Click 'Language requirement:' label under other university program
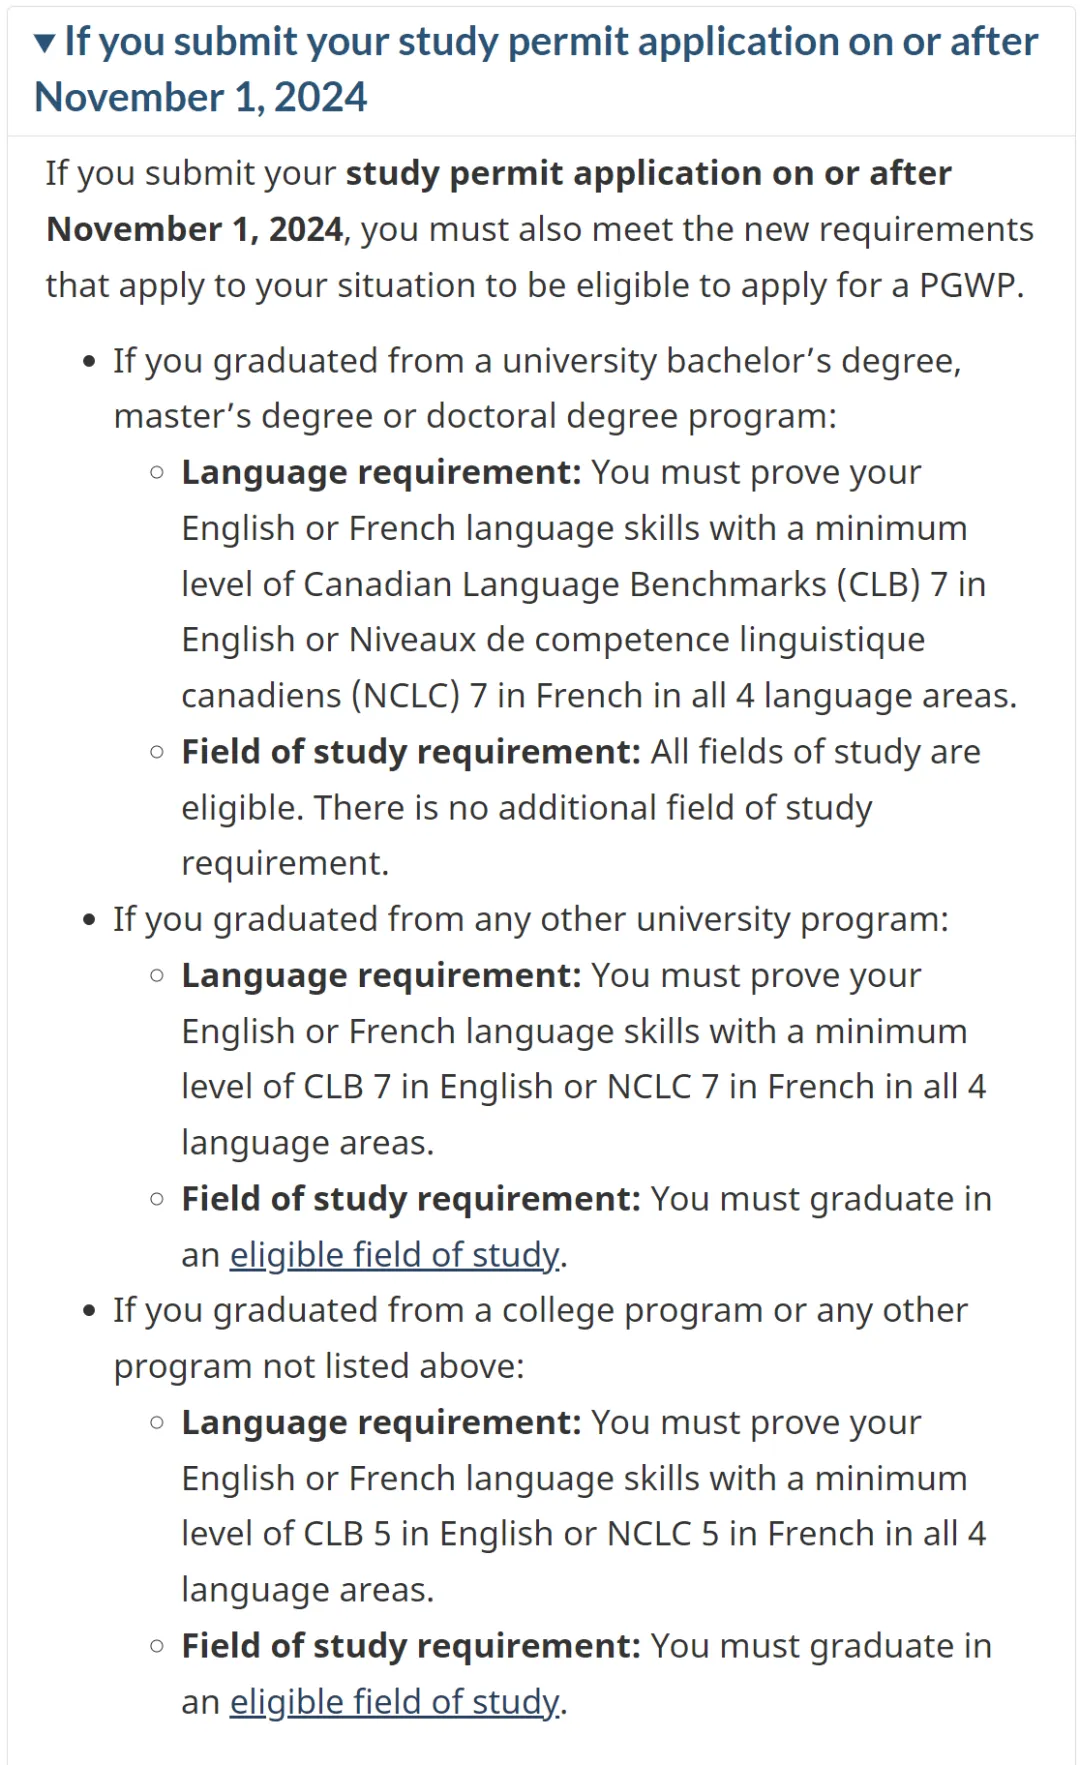This screenshot has width=1080, height=1765. click(381, 975)
